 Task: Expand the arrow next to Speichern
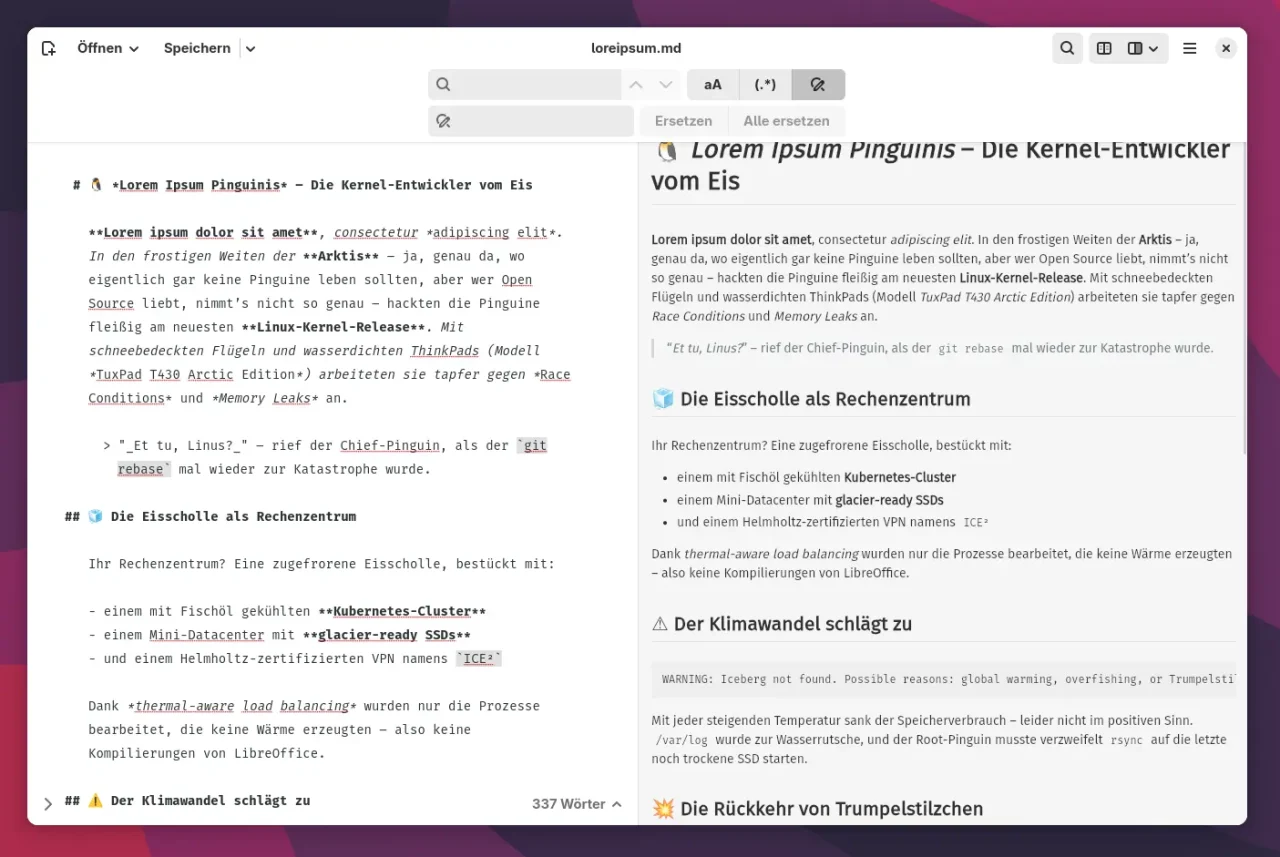(x=251, y=48)
